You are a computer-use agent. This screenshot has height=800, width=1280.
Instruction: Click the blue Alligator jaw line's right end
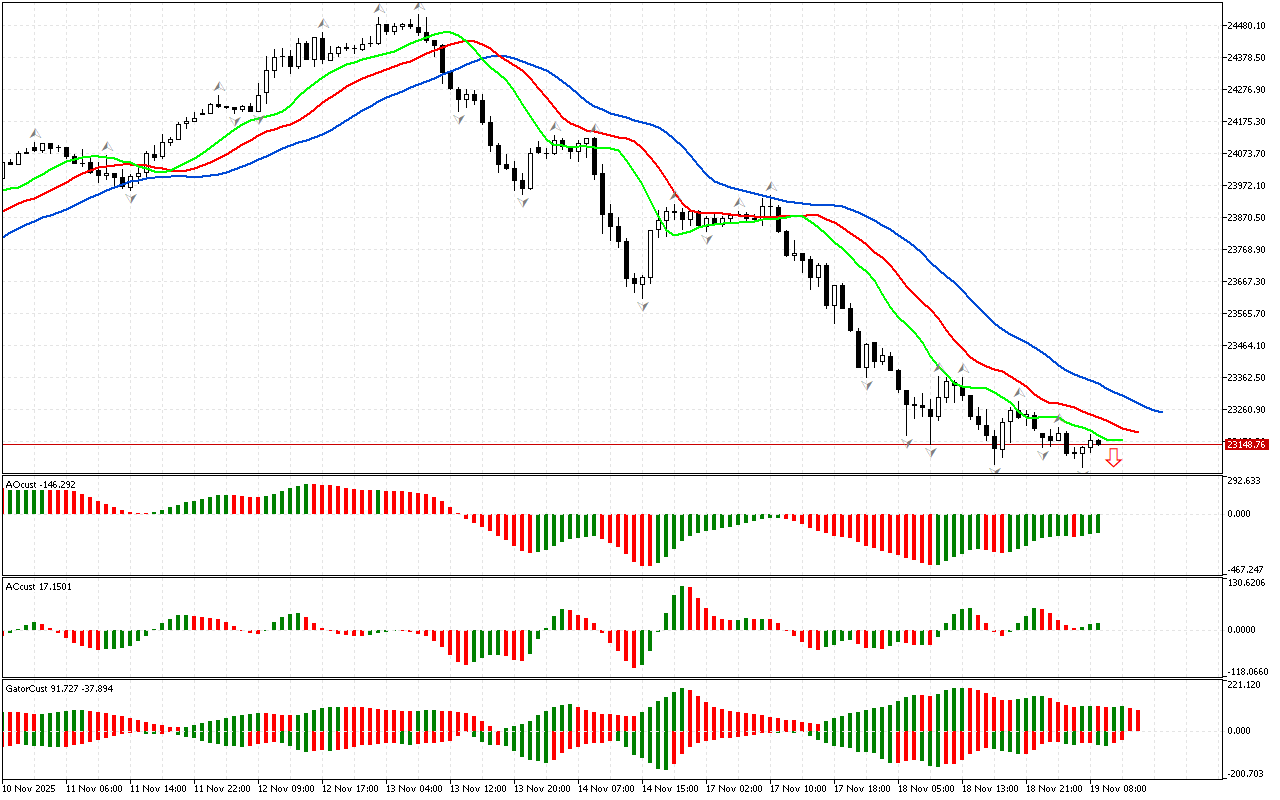tap(1160, 411)
